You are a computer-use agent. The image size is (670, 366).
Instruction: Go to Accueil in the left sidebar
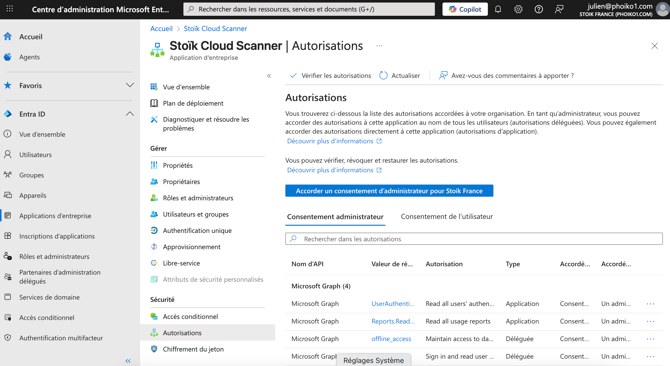31,37
